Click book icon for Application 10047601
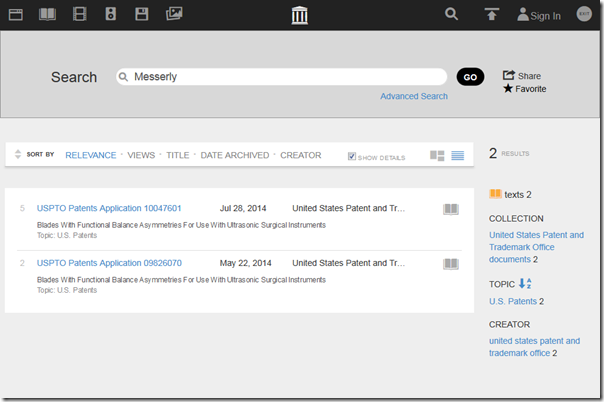604x402 pixels. (x=451, y=209)
